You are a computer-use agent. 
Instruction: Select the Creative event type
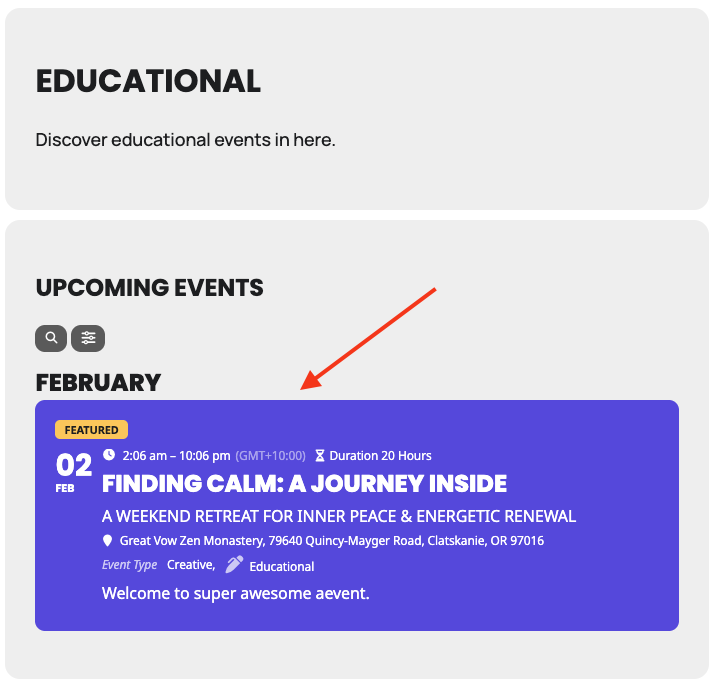click(189, 565)
